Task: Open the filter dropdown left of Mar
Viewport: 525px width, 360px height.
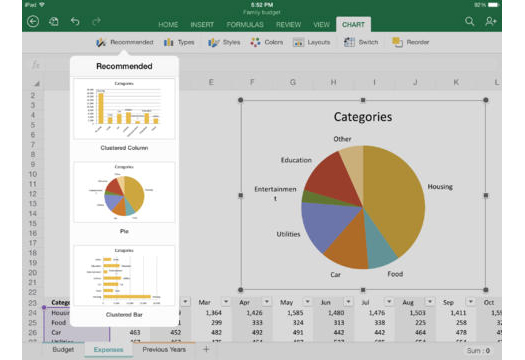Action: [185, 302]
